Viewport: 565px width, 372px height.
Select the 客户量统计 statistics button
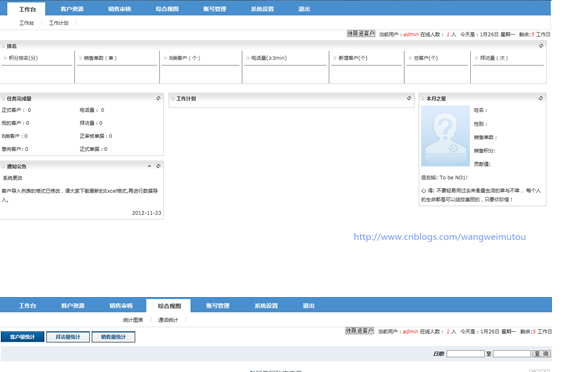pyautogui.click(x=23, y=337)
